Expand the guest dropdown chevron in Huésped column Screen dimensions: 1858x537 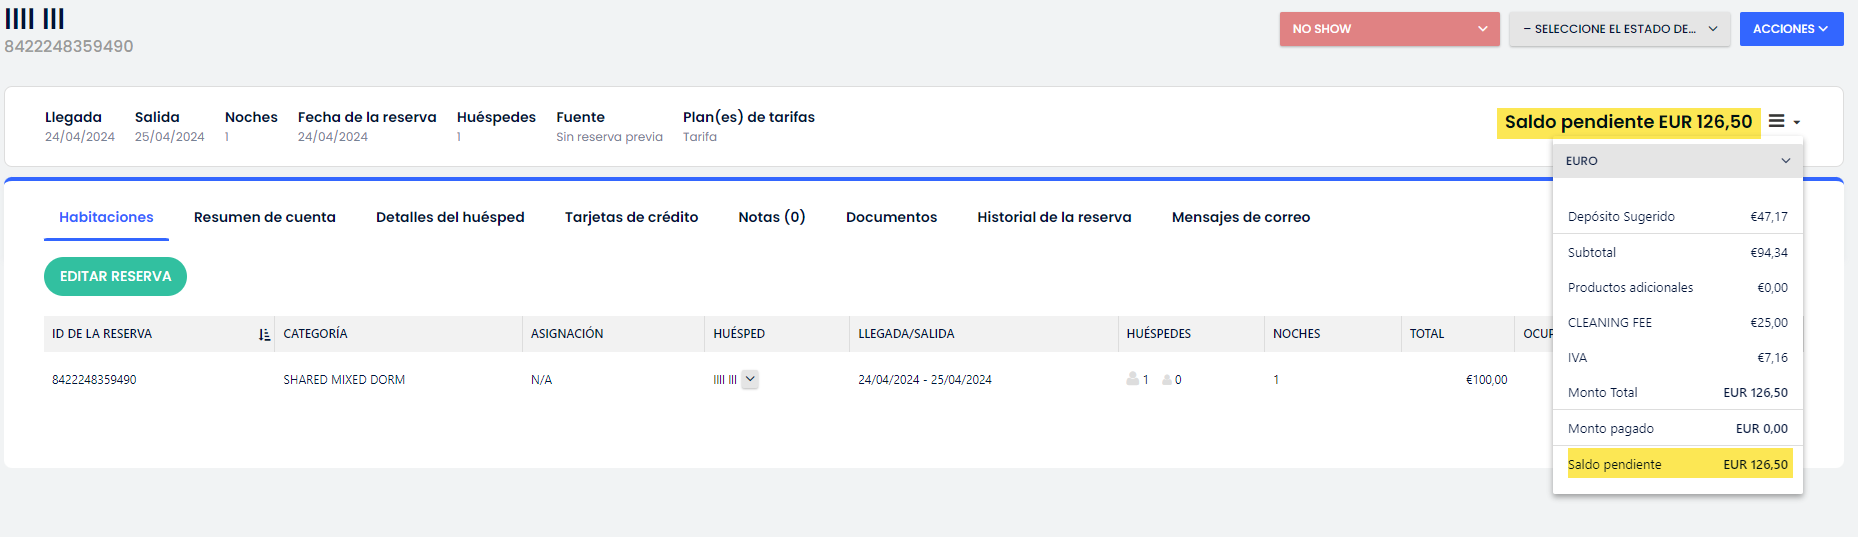point(750,379)
